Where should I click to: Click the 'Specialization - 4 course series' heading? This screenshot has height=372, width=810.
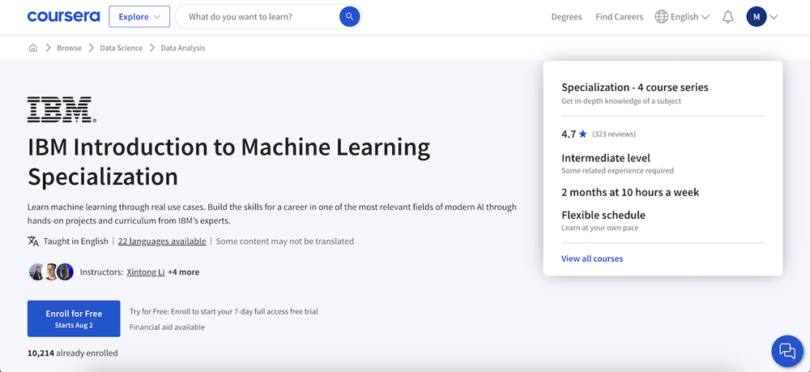635,87
